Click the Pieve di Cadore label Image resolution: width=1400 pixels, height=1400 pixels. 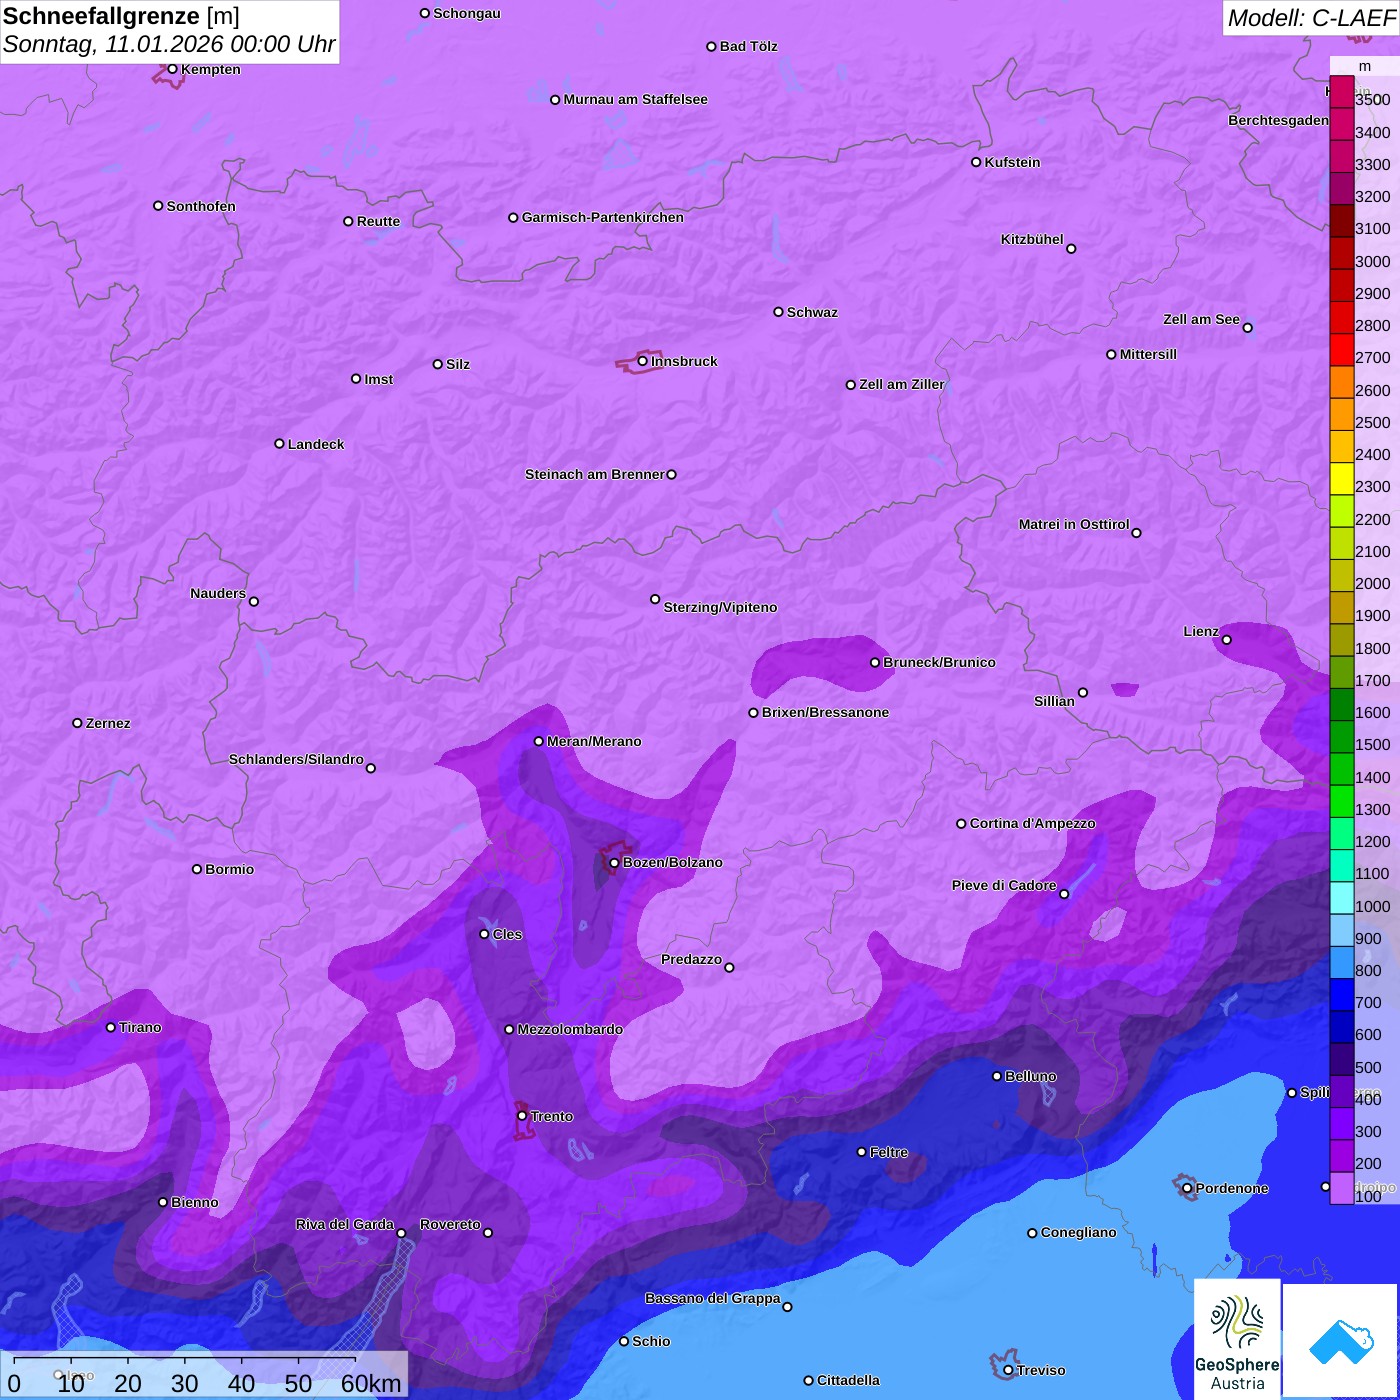(1004, 885)
